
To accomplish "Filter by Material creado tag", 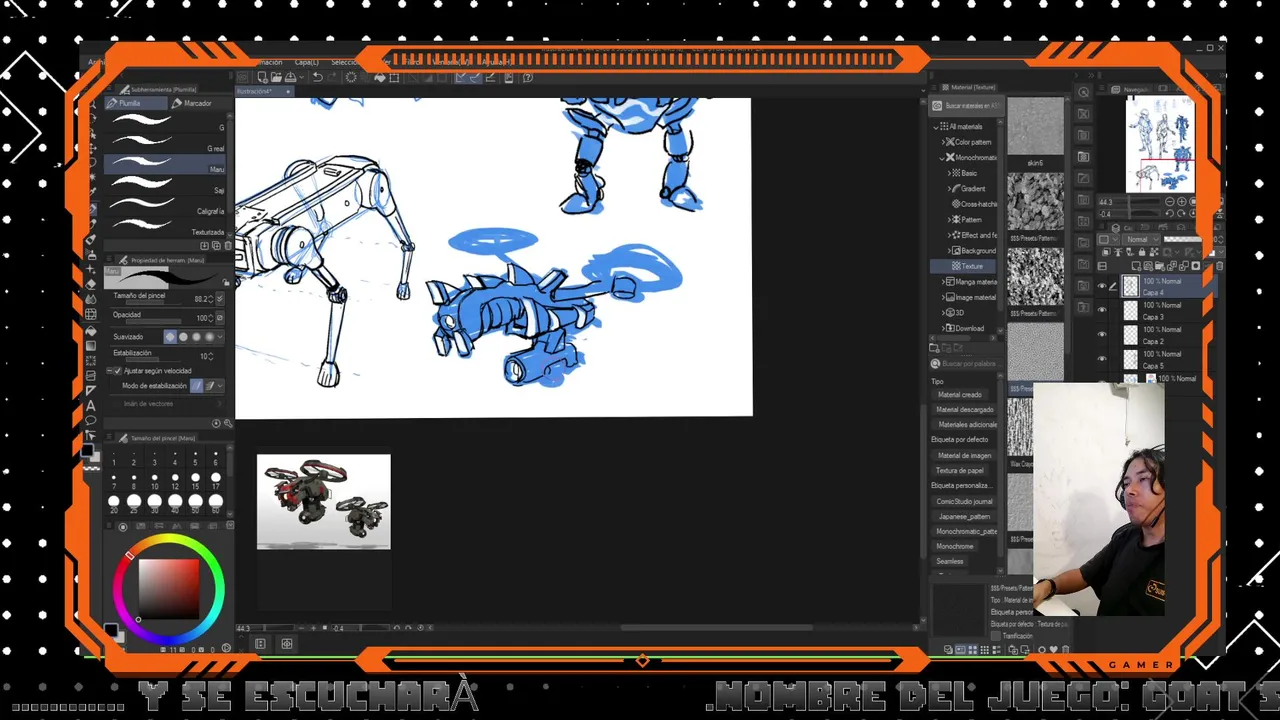I will coord(960,395).
